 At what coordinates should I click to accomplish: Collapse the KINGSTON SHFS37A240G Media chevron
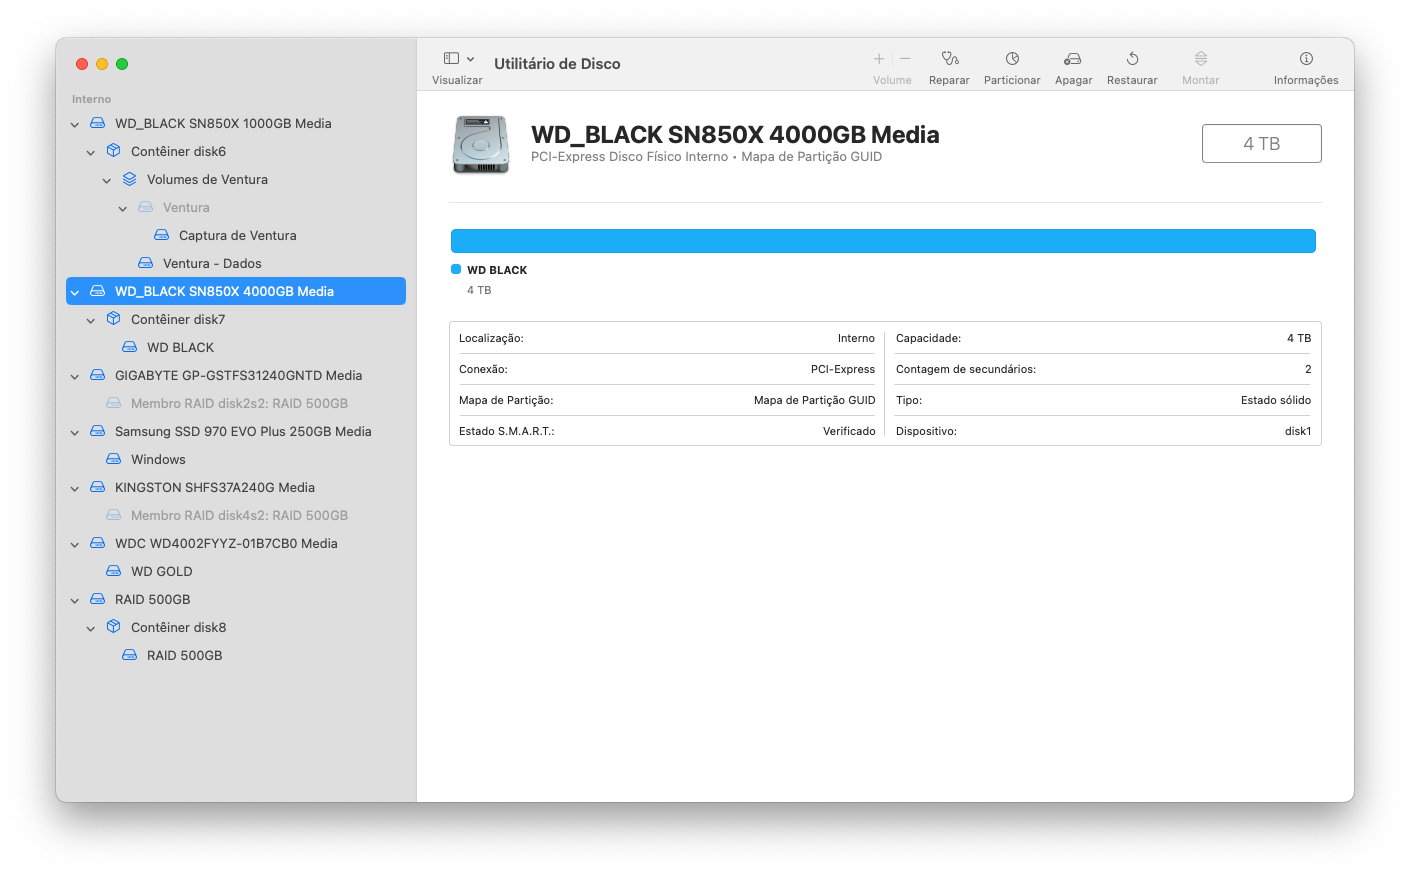click(75, 488)
